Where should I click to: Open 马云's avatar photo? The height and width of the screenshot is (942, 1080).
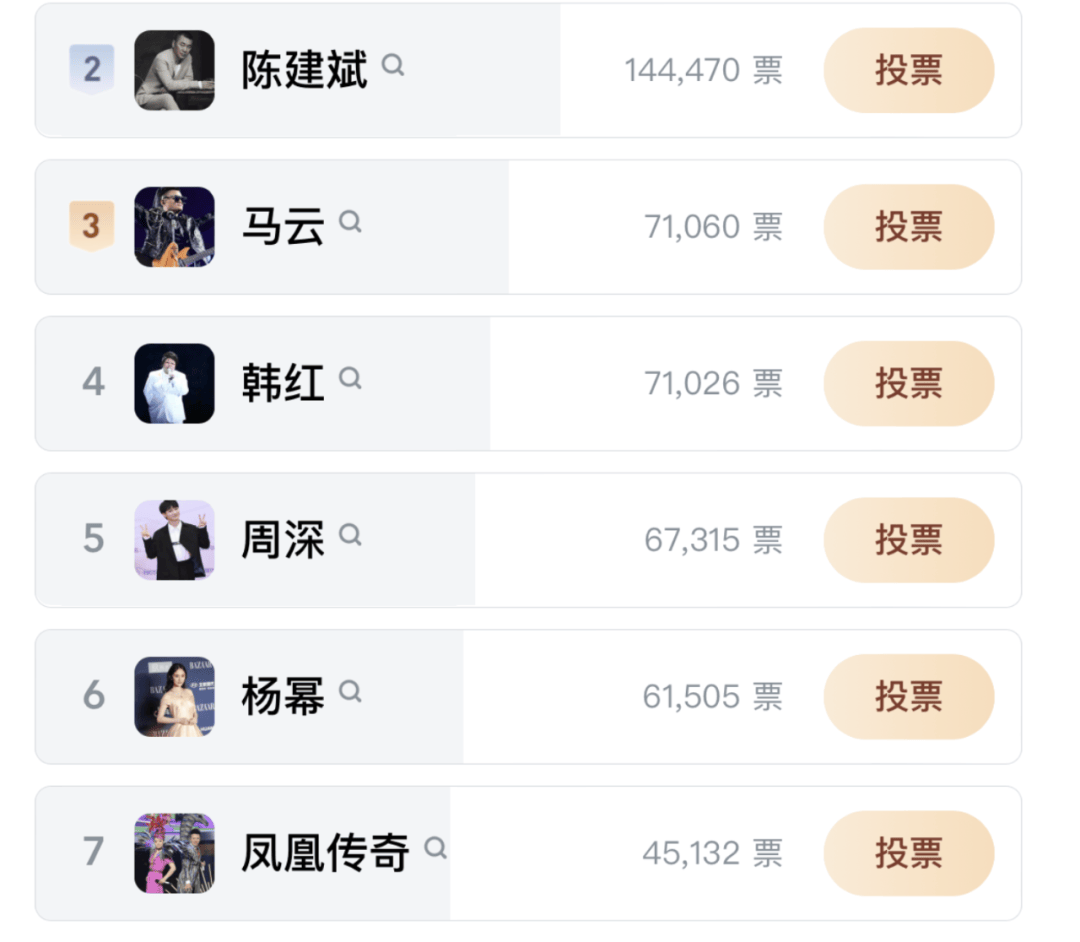(x=175, y=227)
